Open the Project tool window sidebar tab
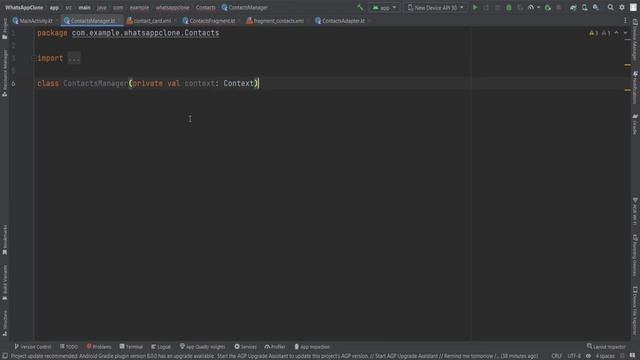The image size is (640, 360). [4, 28]
